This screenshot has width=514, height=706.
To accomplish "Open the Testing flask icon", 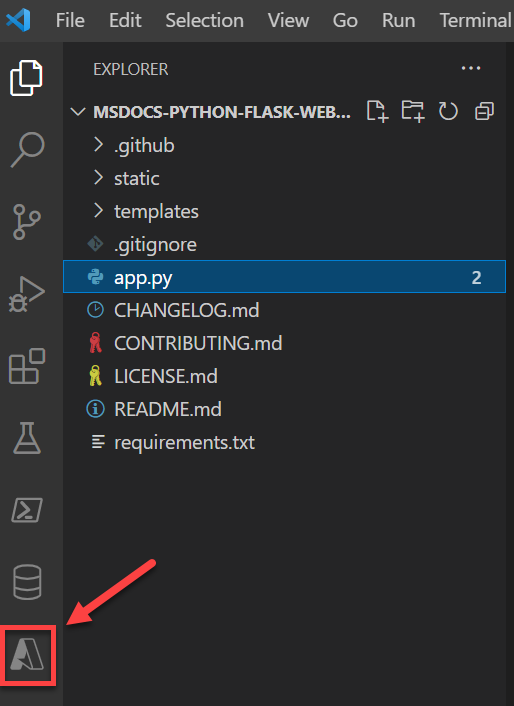I will click(27, 438).
